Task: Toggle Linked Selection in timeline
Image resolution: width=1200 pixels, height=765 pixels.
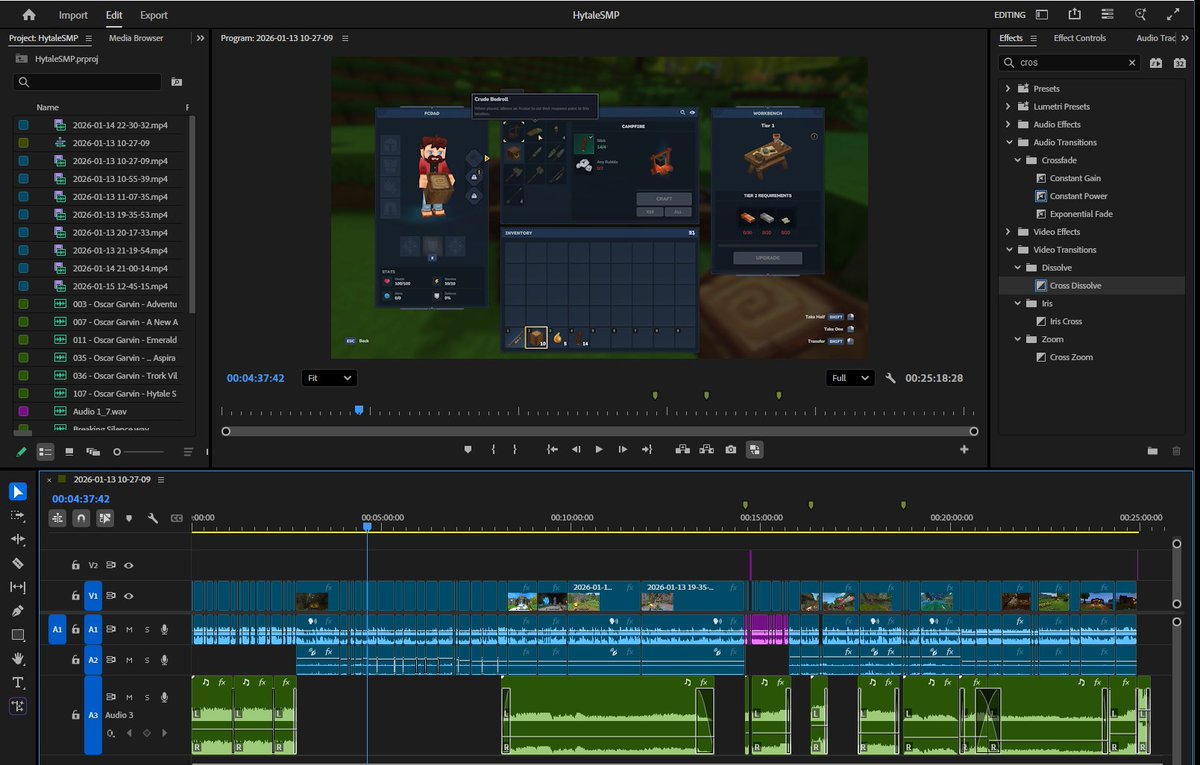Action: click(105, 518)
